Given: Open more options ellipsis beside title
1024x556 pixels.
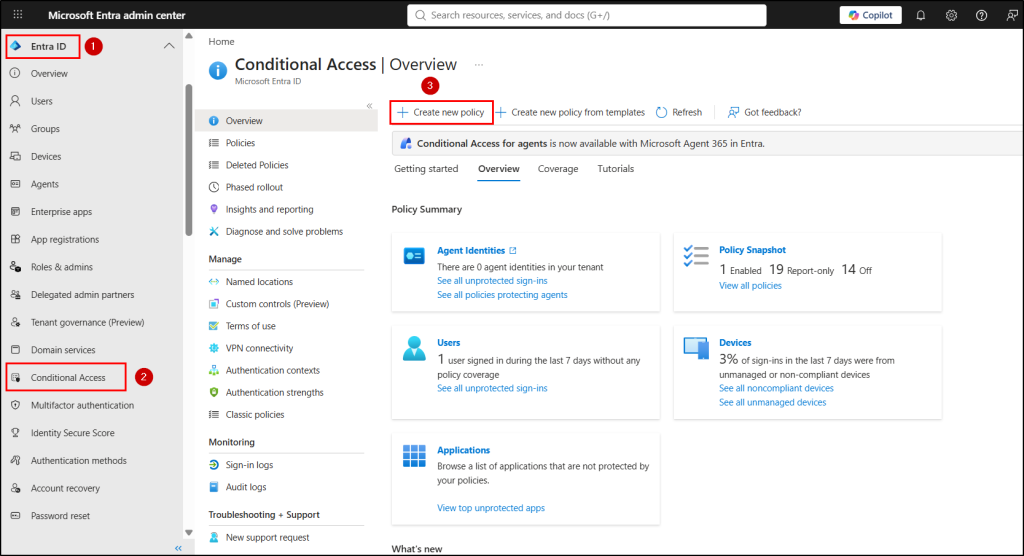Looking at the screenshot, I should click(479, 65).
